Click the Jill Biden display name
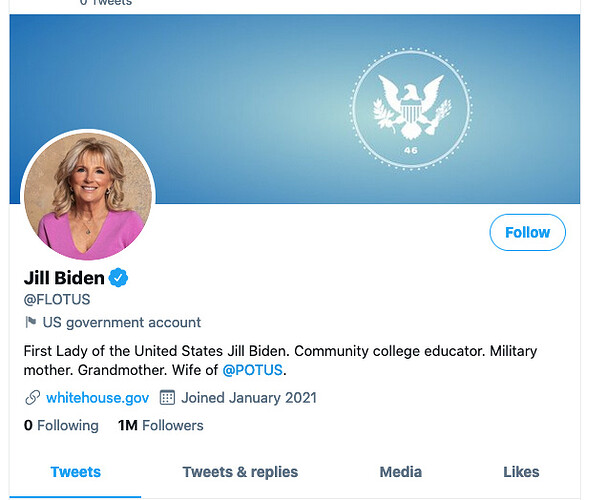The width and height of the screenshot is (606, 500). pos(64,277)
